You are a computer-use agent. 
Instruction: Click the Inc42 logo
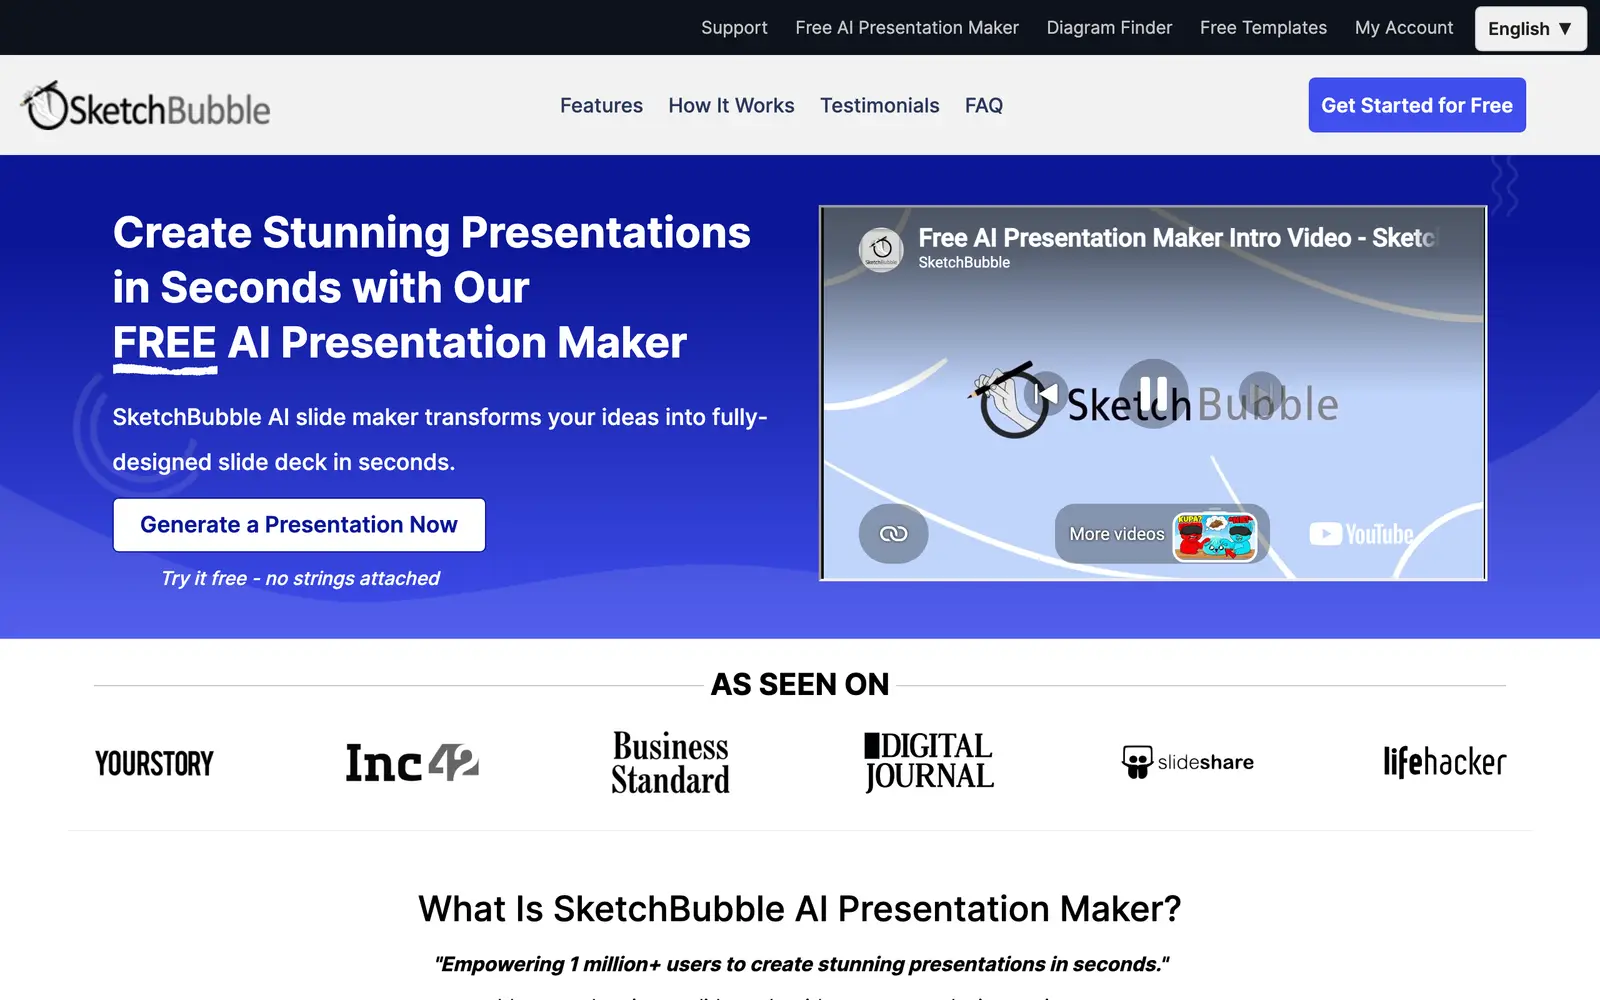(412, 763)
